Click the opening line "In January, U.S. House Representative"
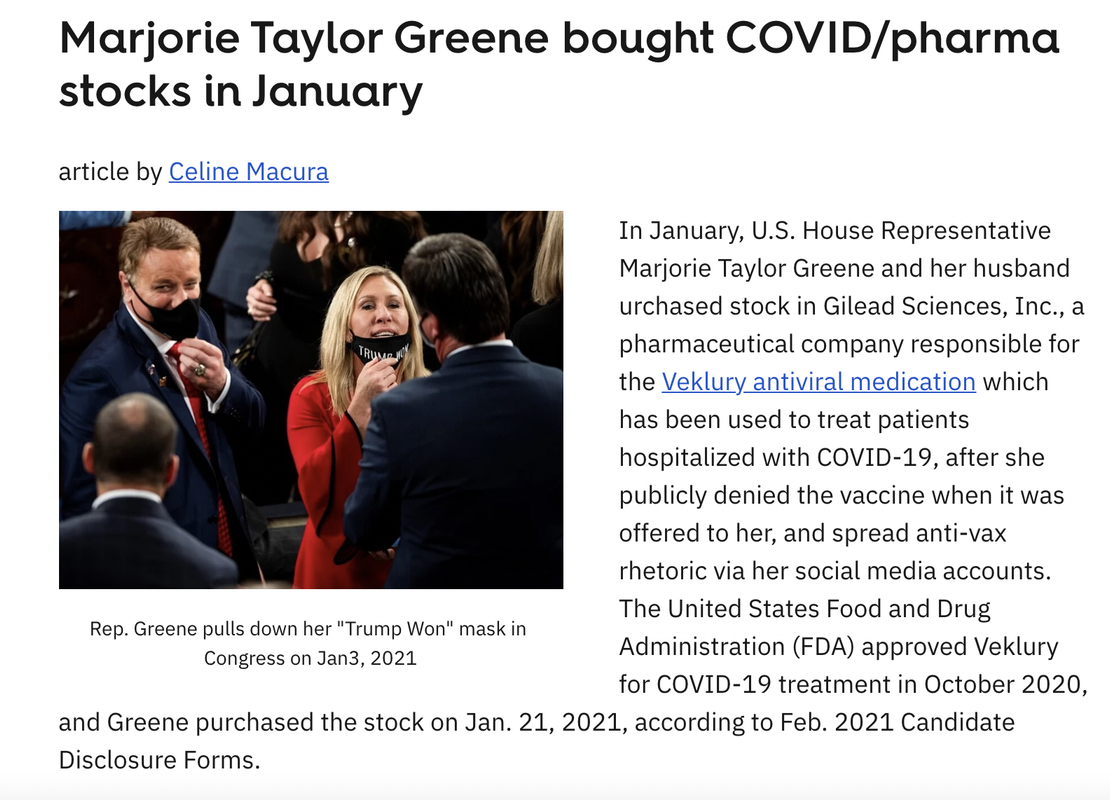 point(835,230)
